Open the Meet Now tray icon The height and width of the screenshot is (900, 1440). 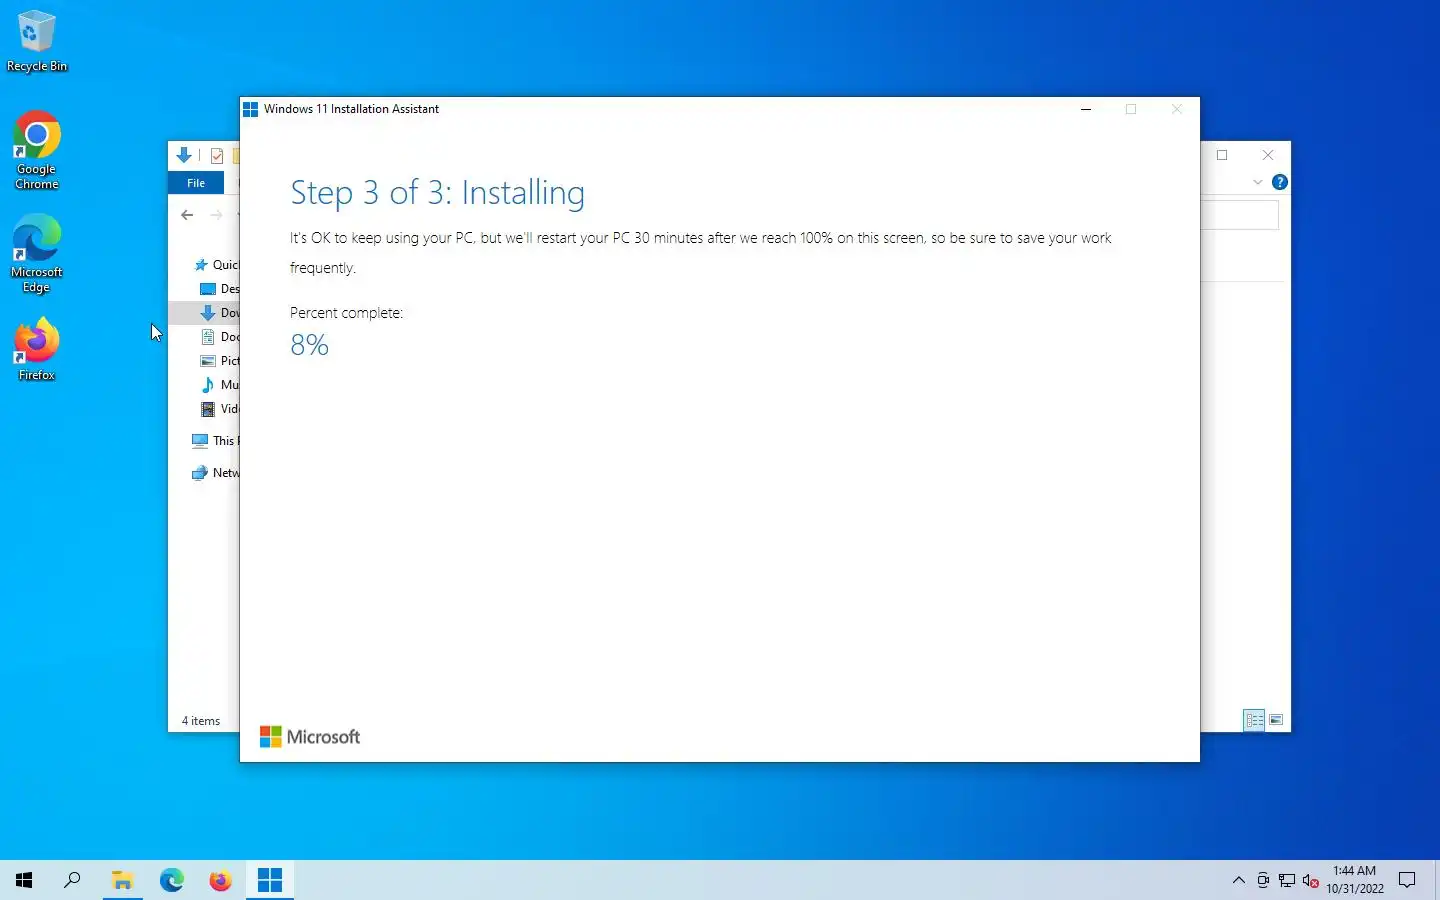point(1263,881)
